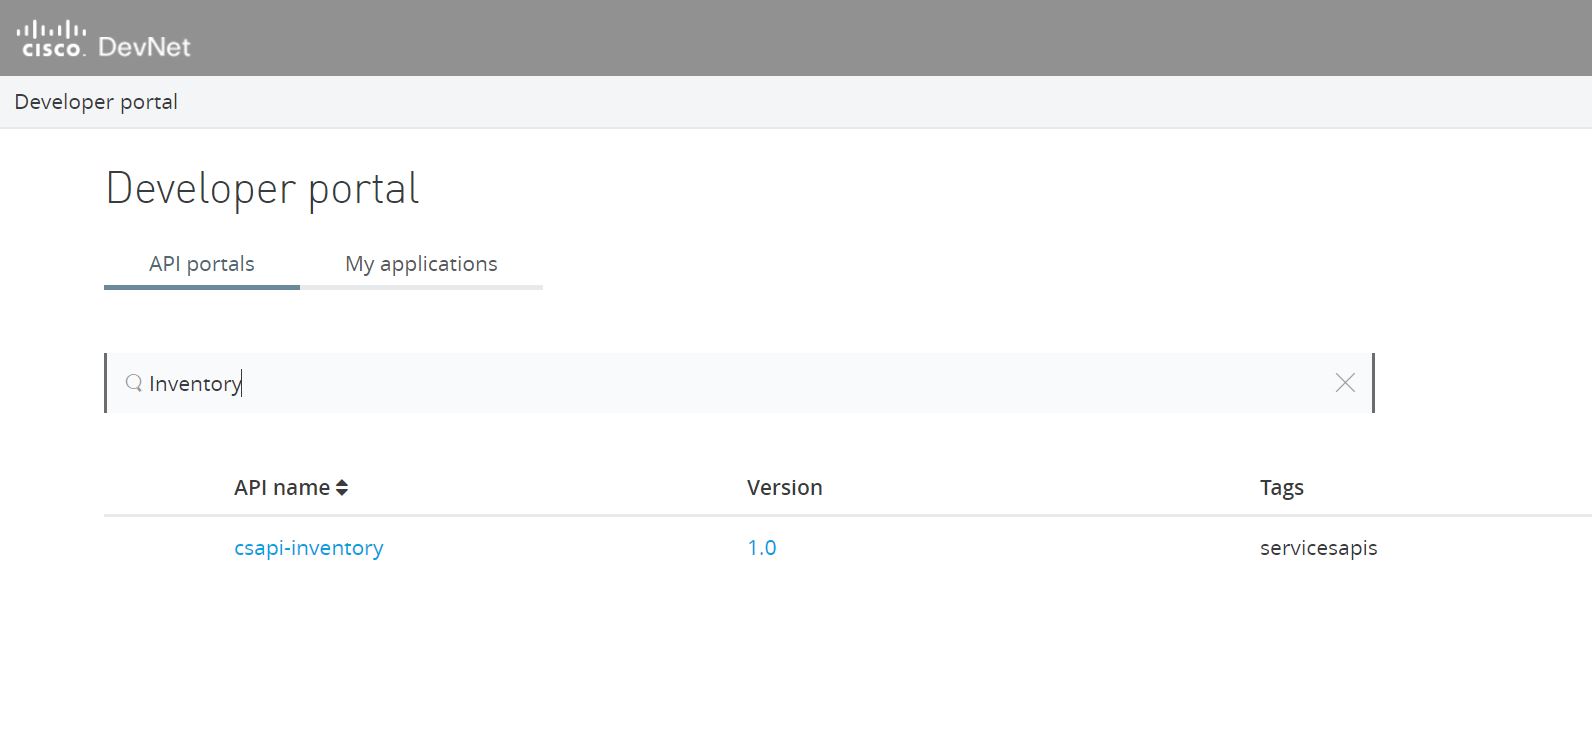The image size is (1592, 741).
Task: Open the csapi-inventory API link
Action: coord(309,548)
